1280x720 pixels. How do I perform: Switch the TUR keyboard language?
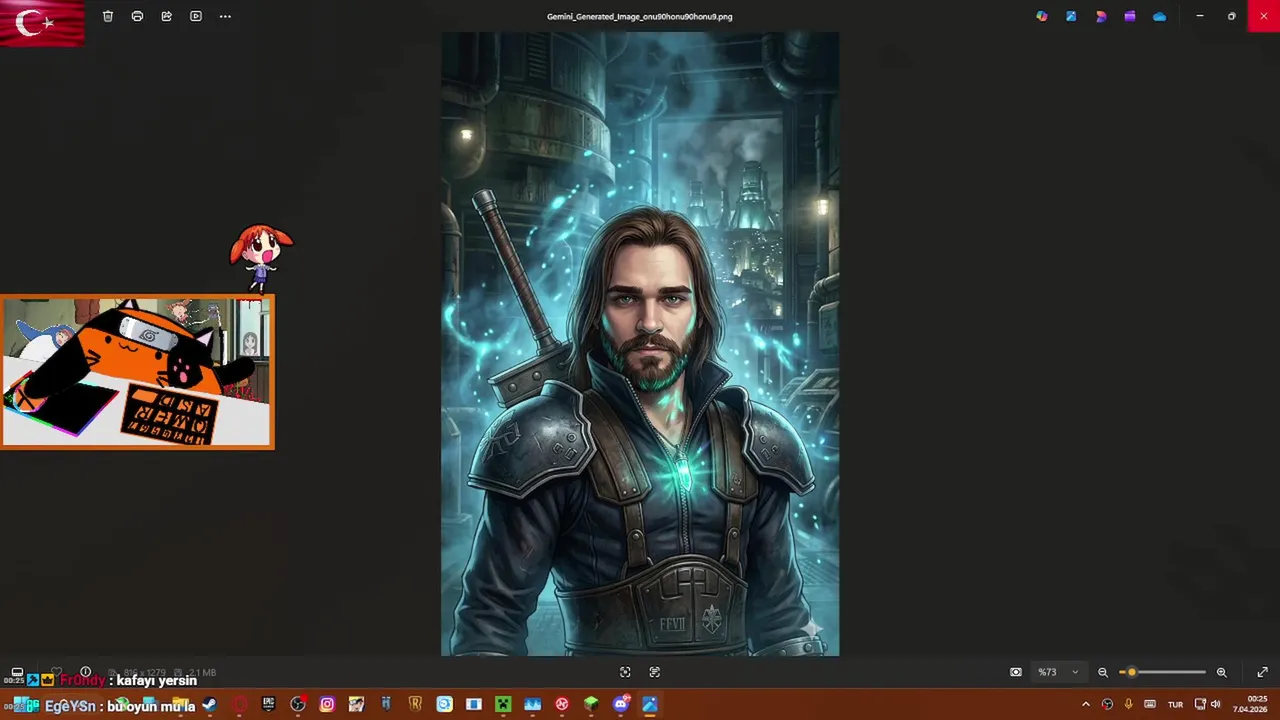click(1176, 704)
